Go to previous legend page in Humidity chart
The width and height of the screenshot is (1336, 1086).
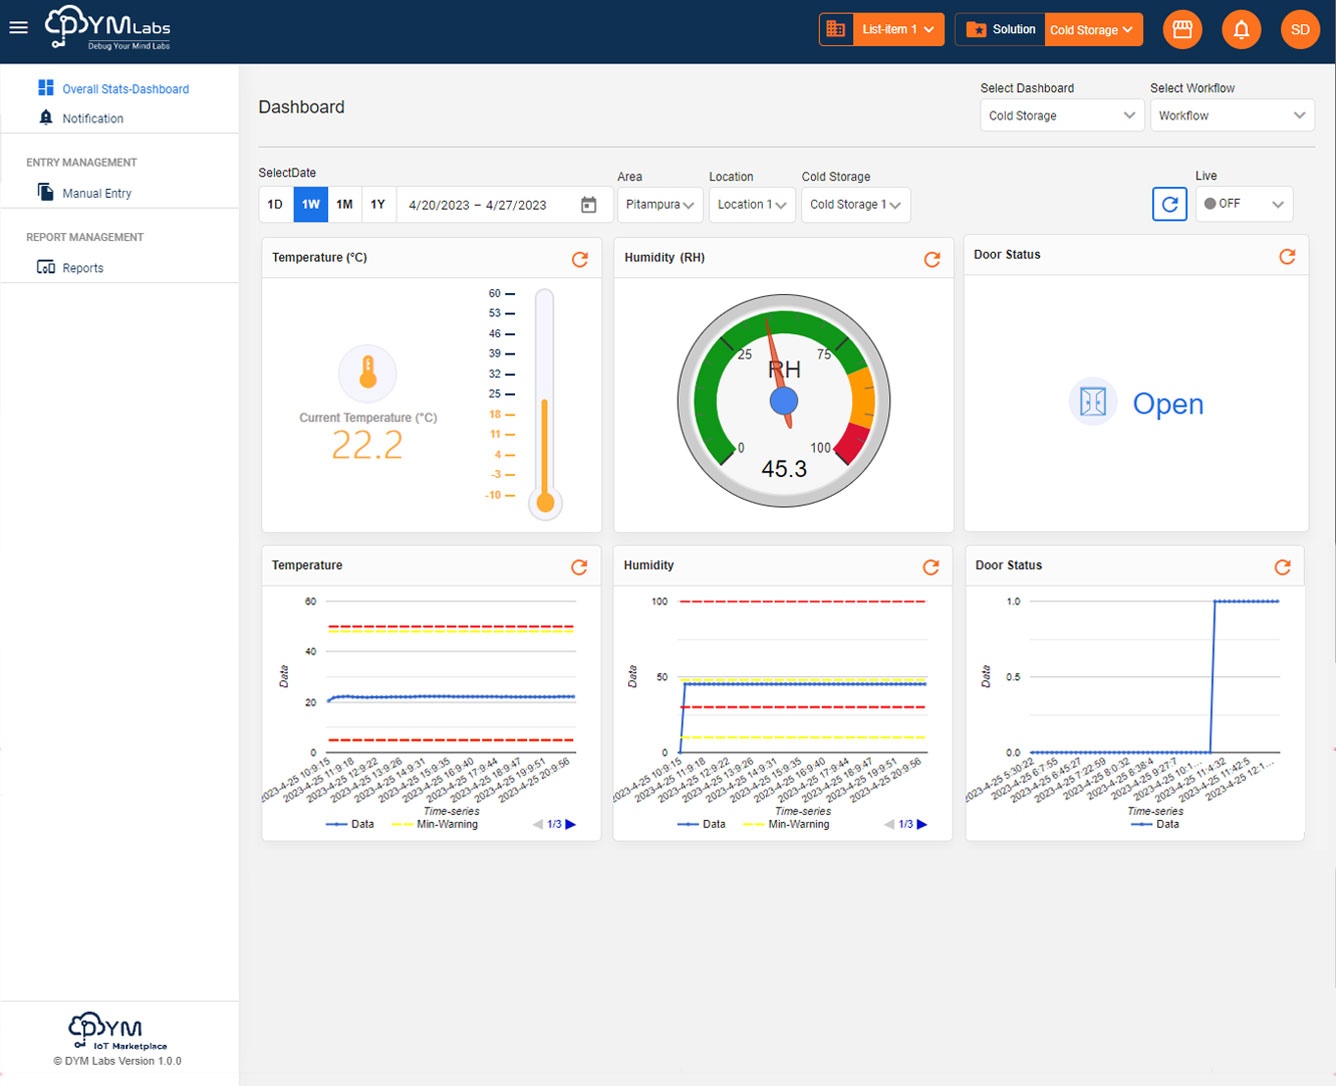(x=889, y=824)
